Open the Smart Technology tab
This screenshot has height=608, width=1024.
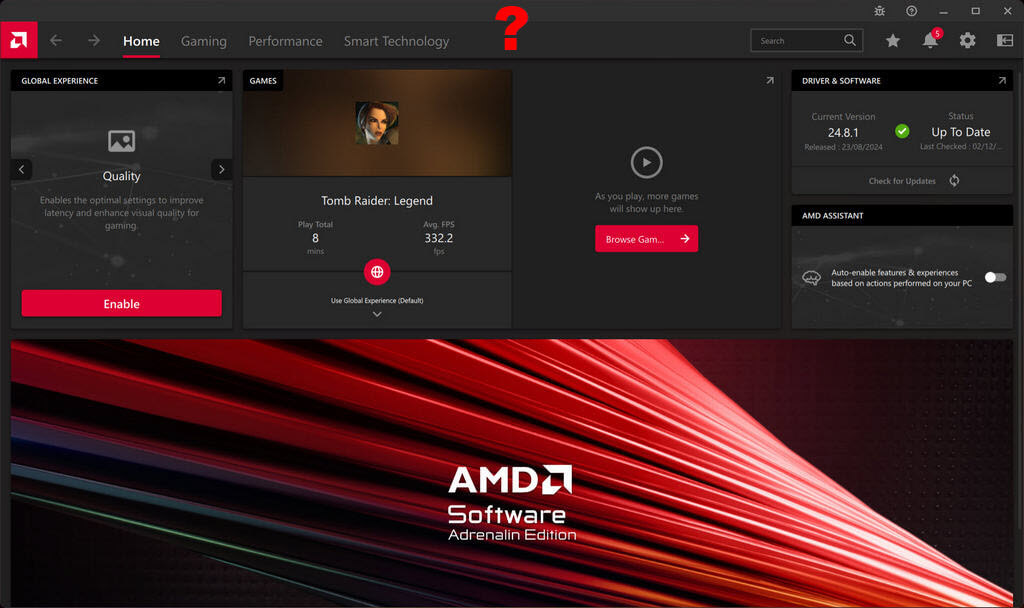tap(396, 41)
